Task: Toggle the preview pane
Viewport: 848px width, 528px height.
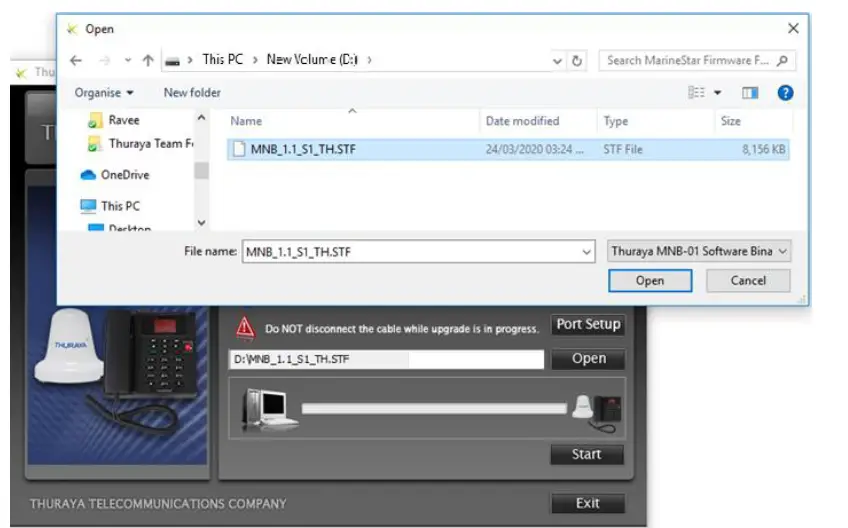Action: click(x=750, y=93)
